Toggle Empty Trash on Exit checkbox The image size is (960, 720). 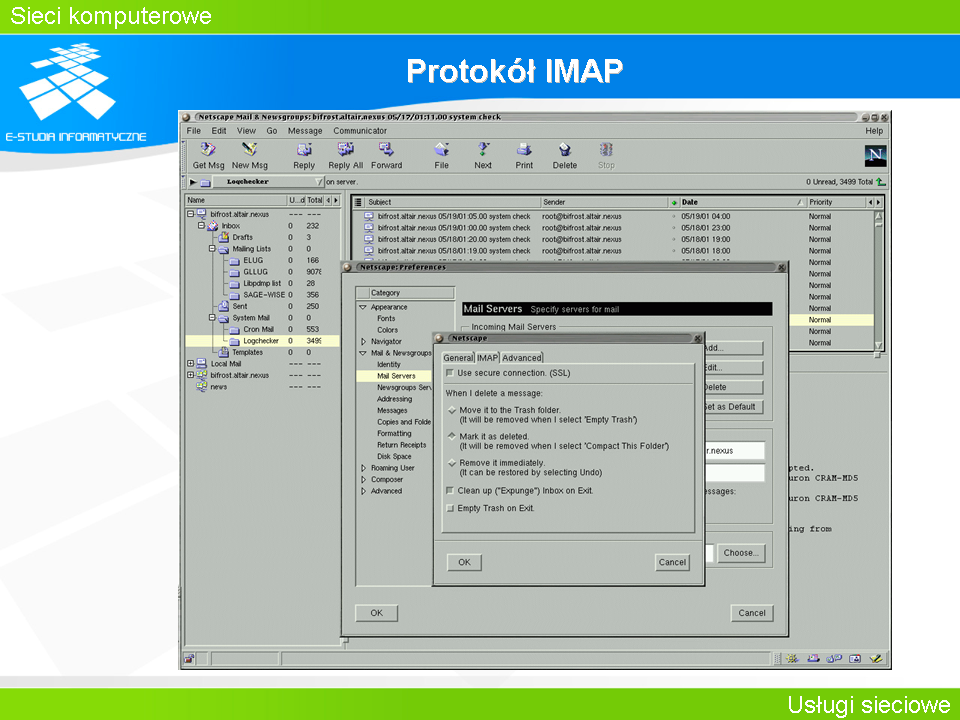[450, 508]
